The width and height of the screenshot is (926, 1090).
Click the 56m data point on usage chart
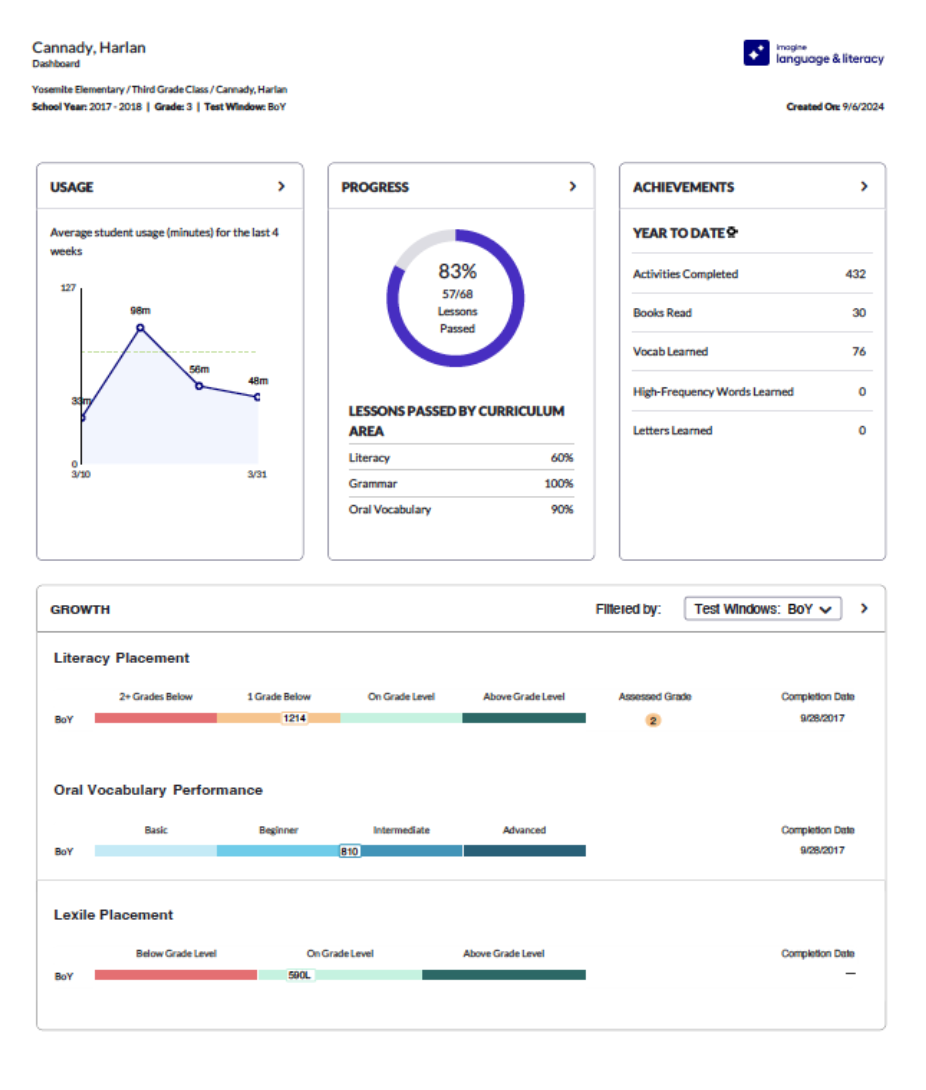coord(199,386)
